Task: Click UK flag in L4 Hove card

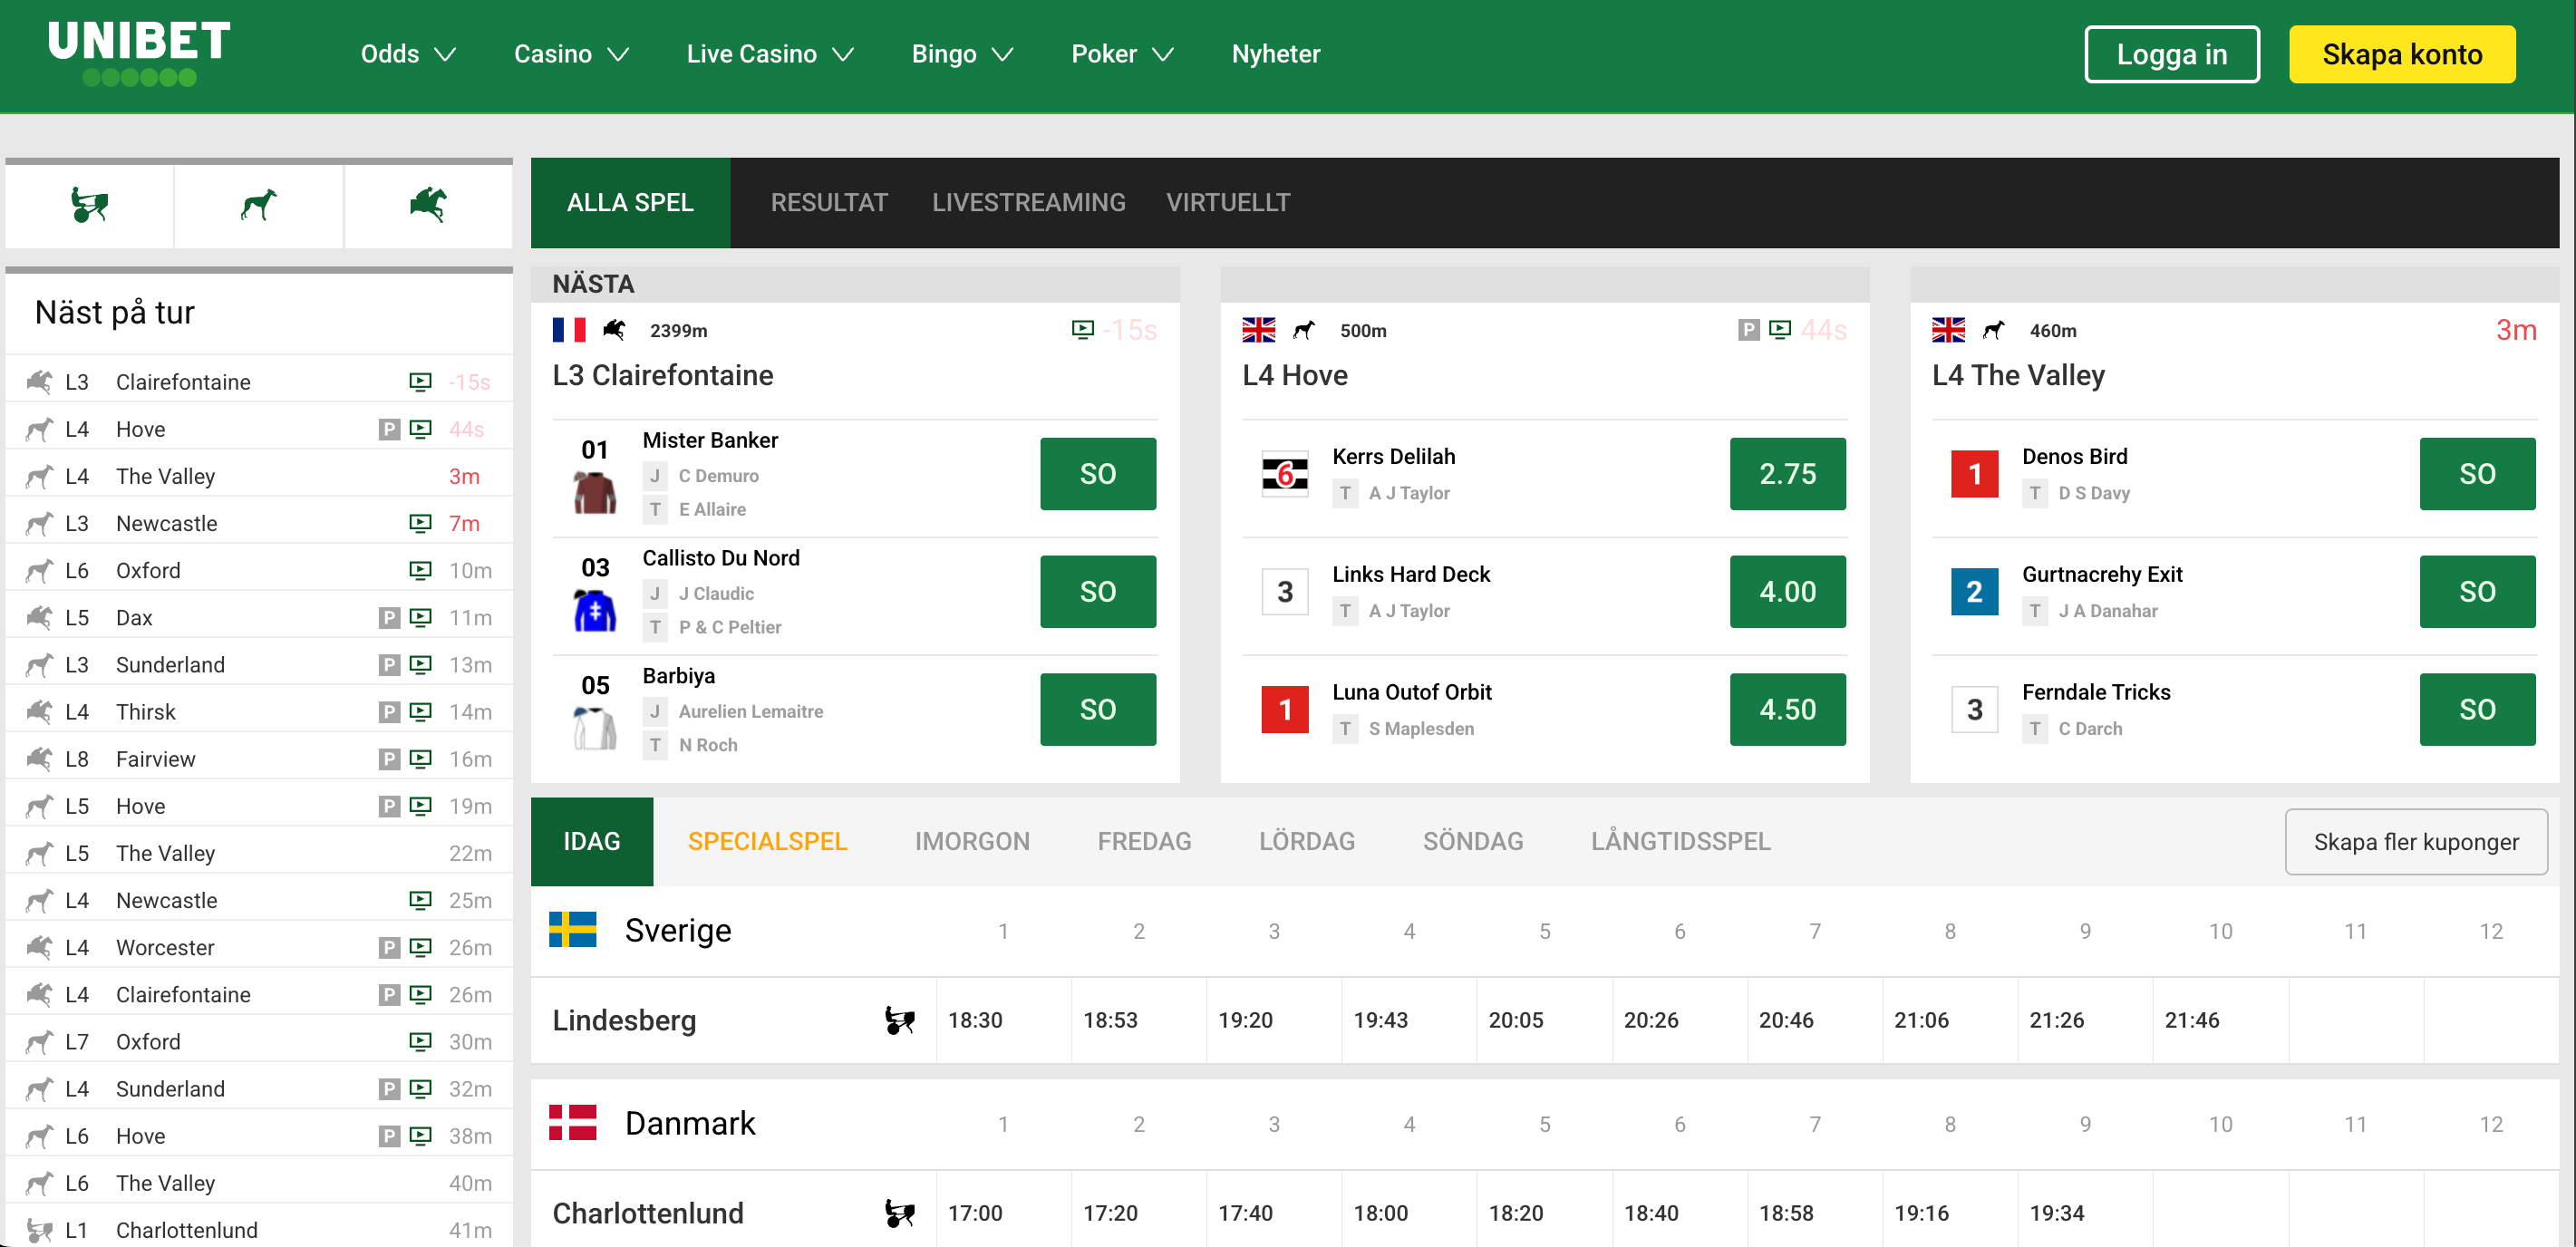Action: point(1259,330)
